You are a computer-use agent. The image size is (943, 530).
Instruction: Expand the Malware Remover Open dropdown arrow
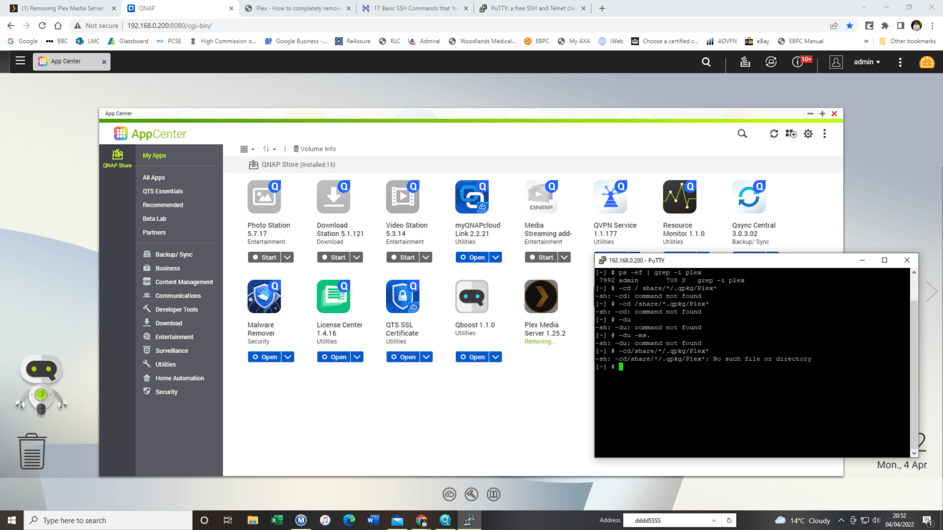pos(287,357)
